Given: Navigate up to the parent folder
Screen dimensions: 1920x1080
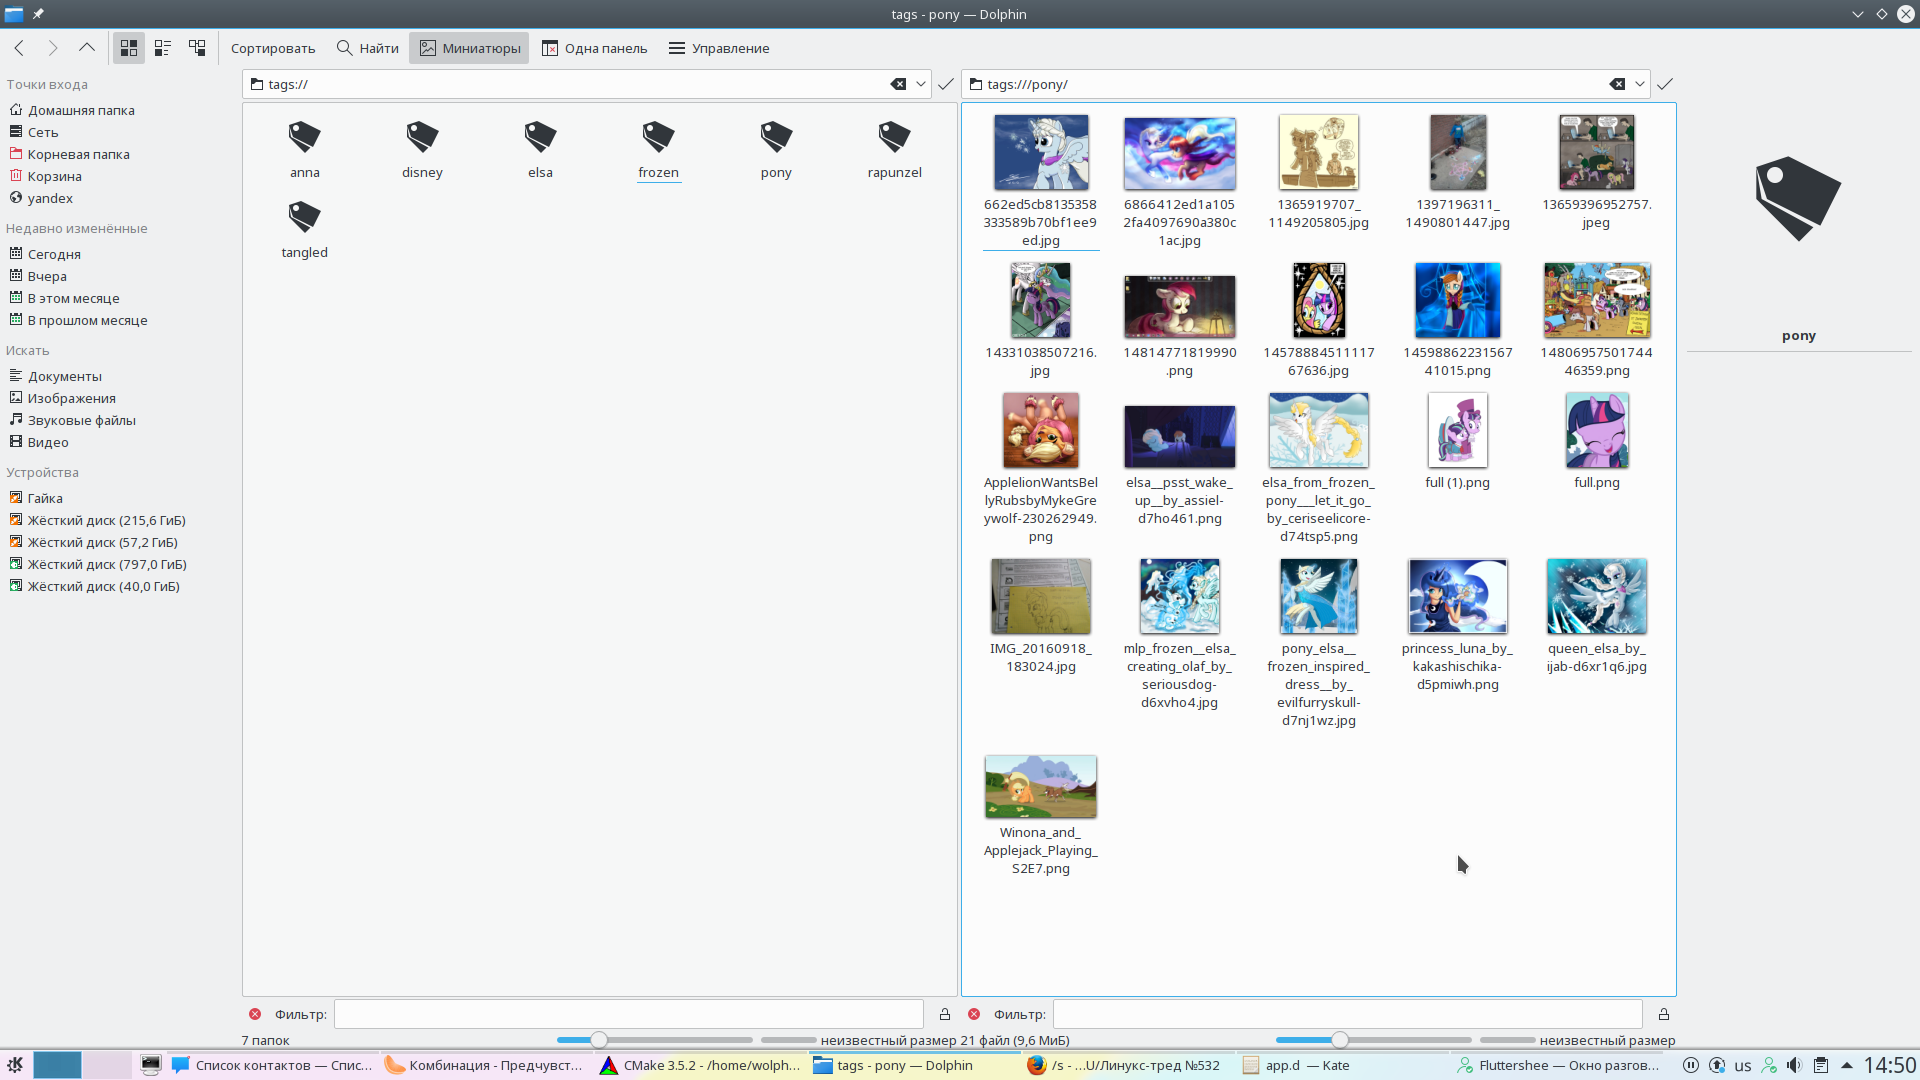Looking at the screenshot, I should 87,48.
